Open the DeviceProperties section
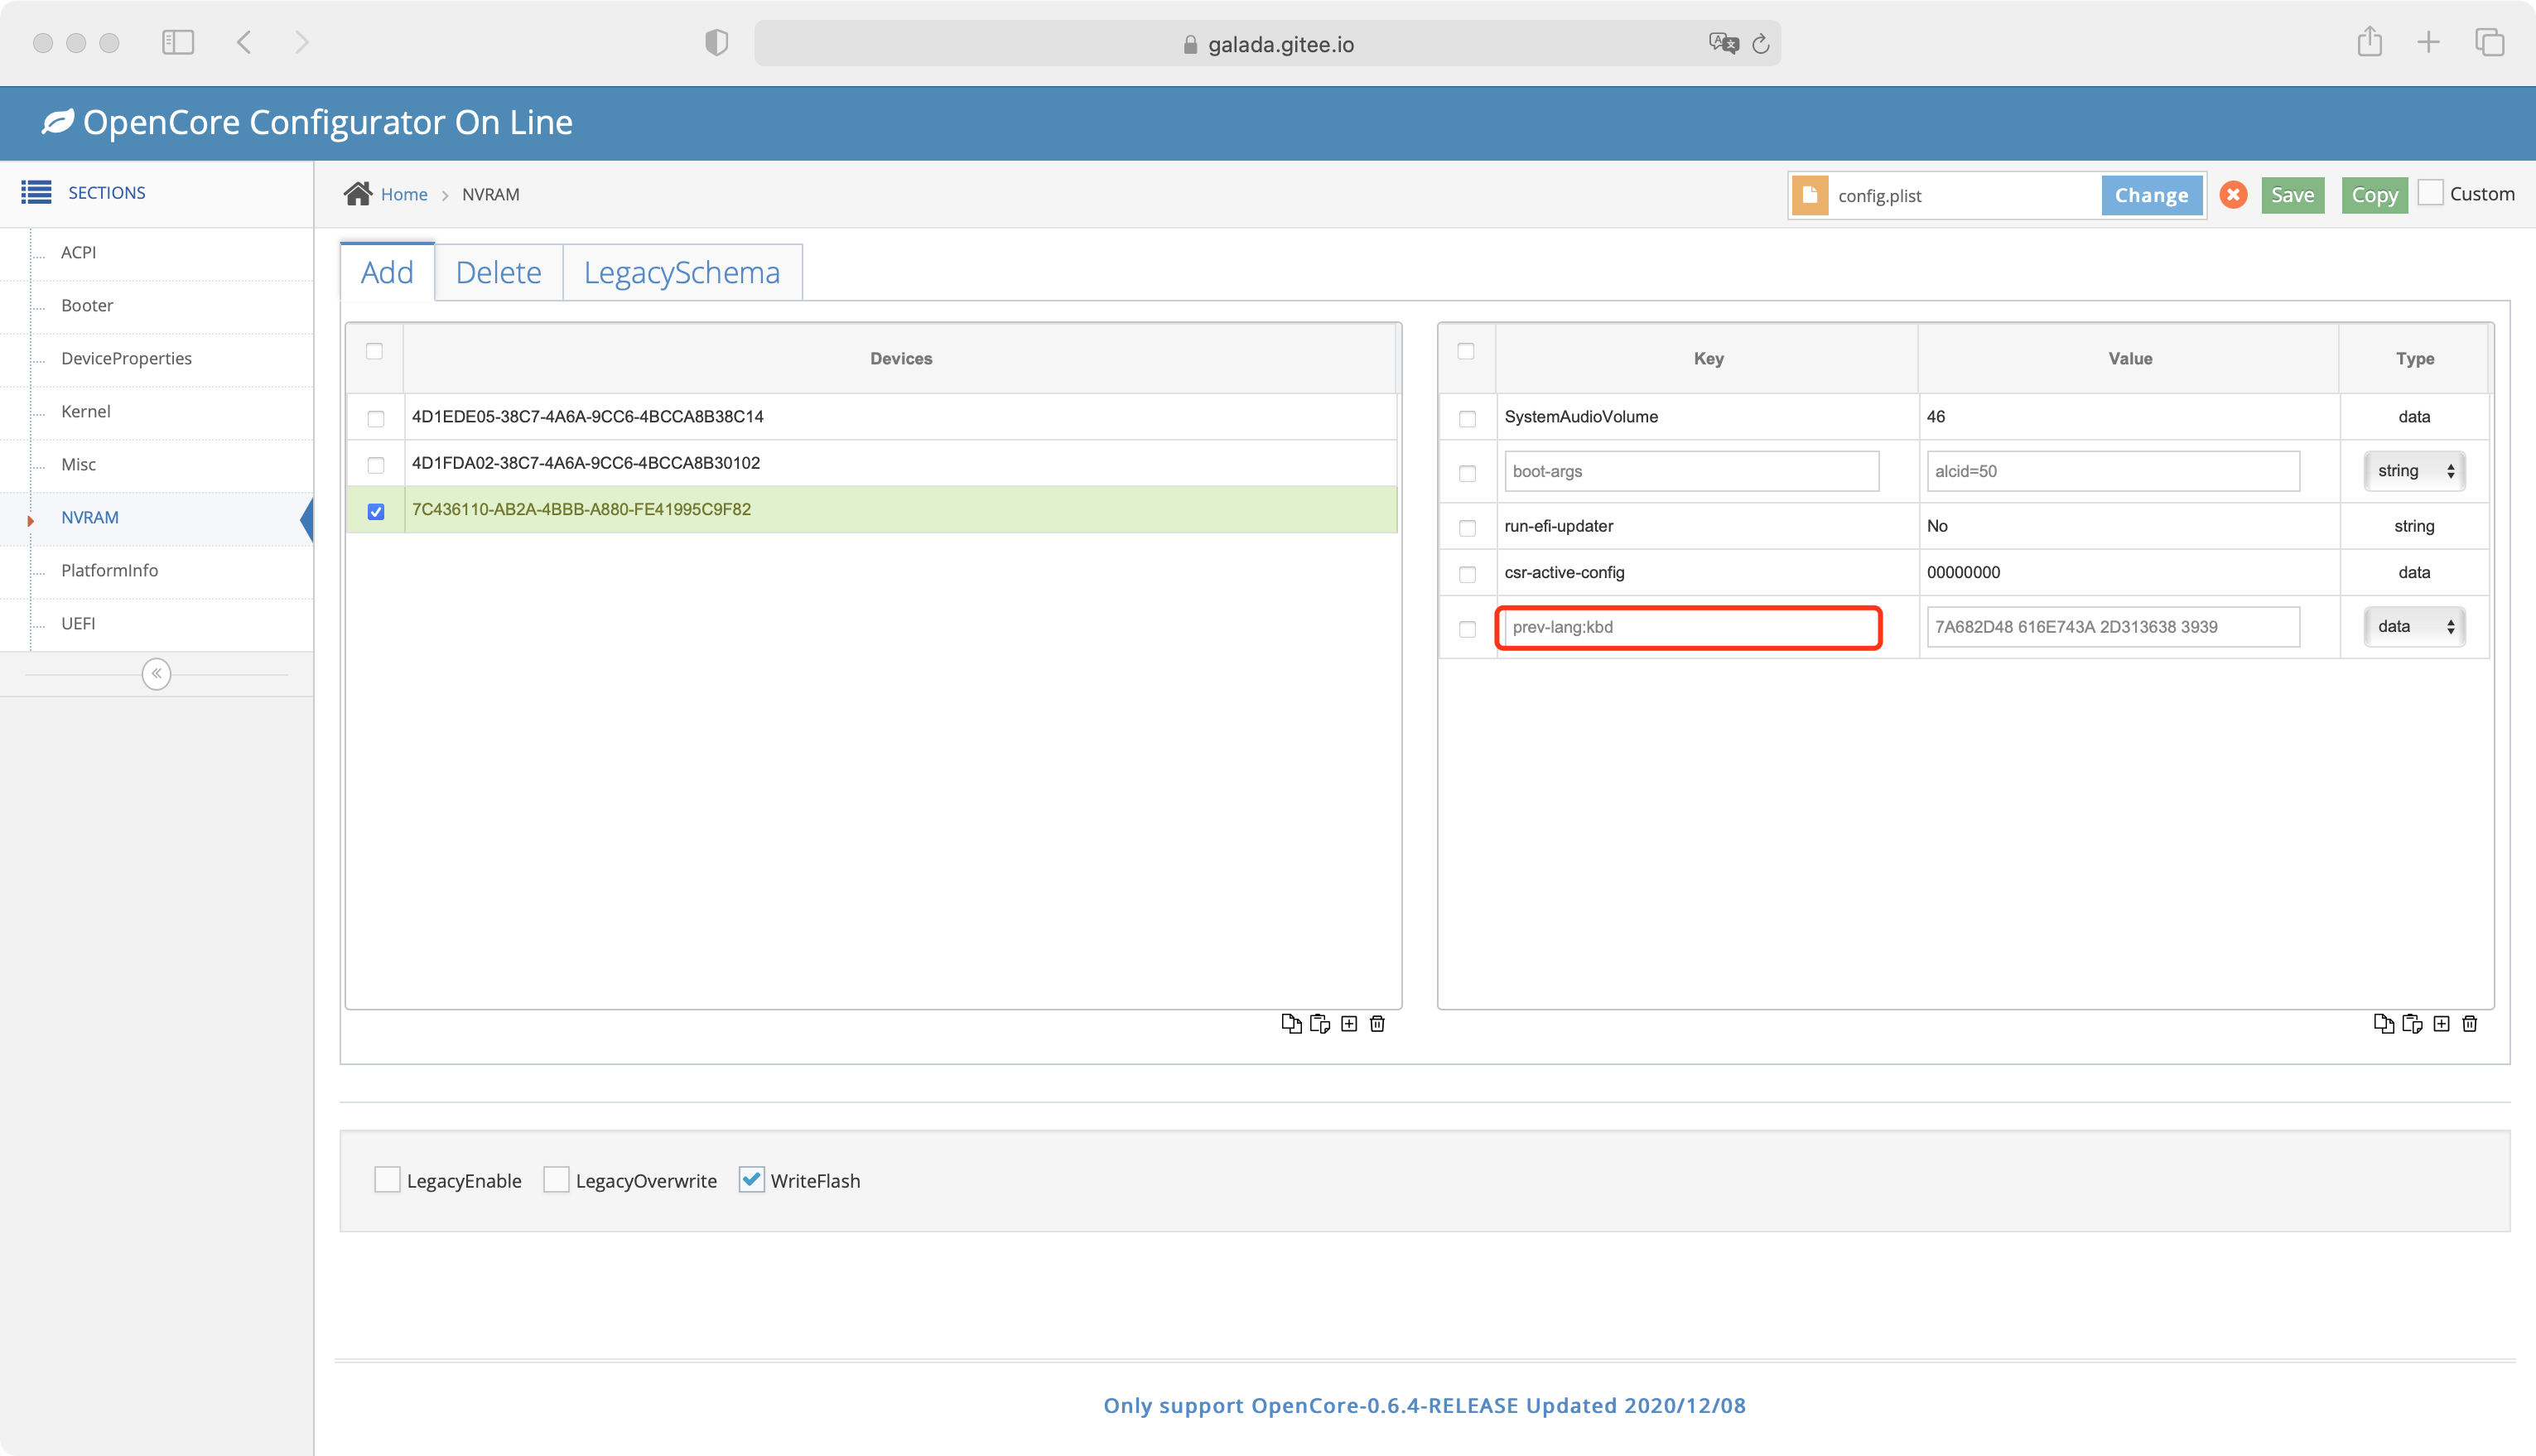The width and height of the screenshot is (2536, 1456). [x=126, y=358]
